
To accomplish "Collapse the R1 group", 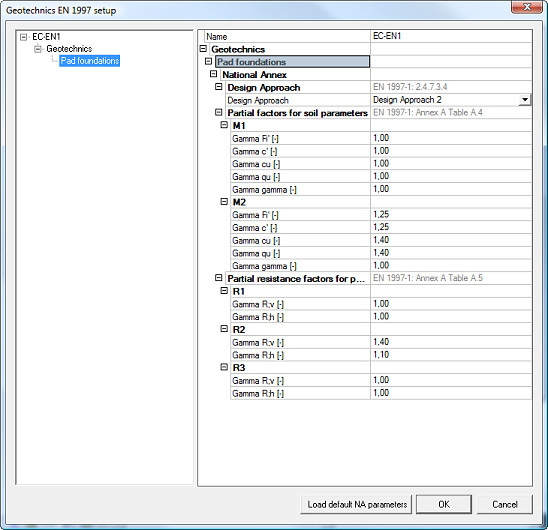I will [224, 291].
